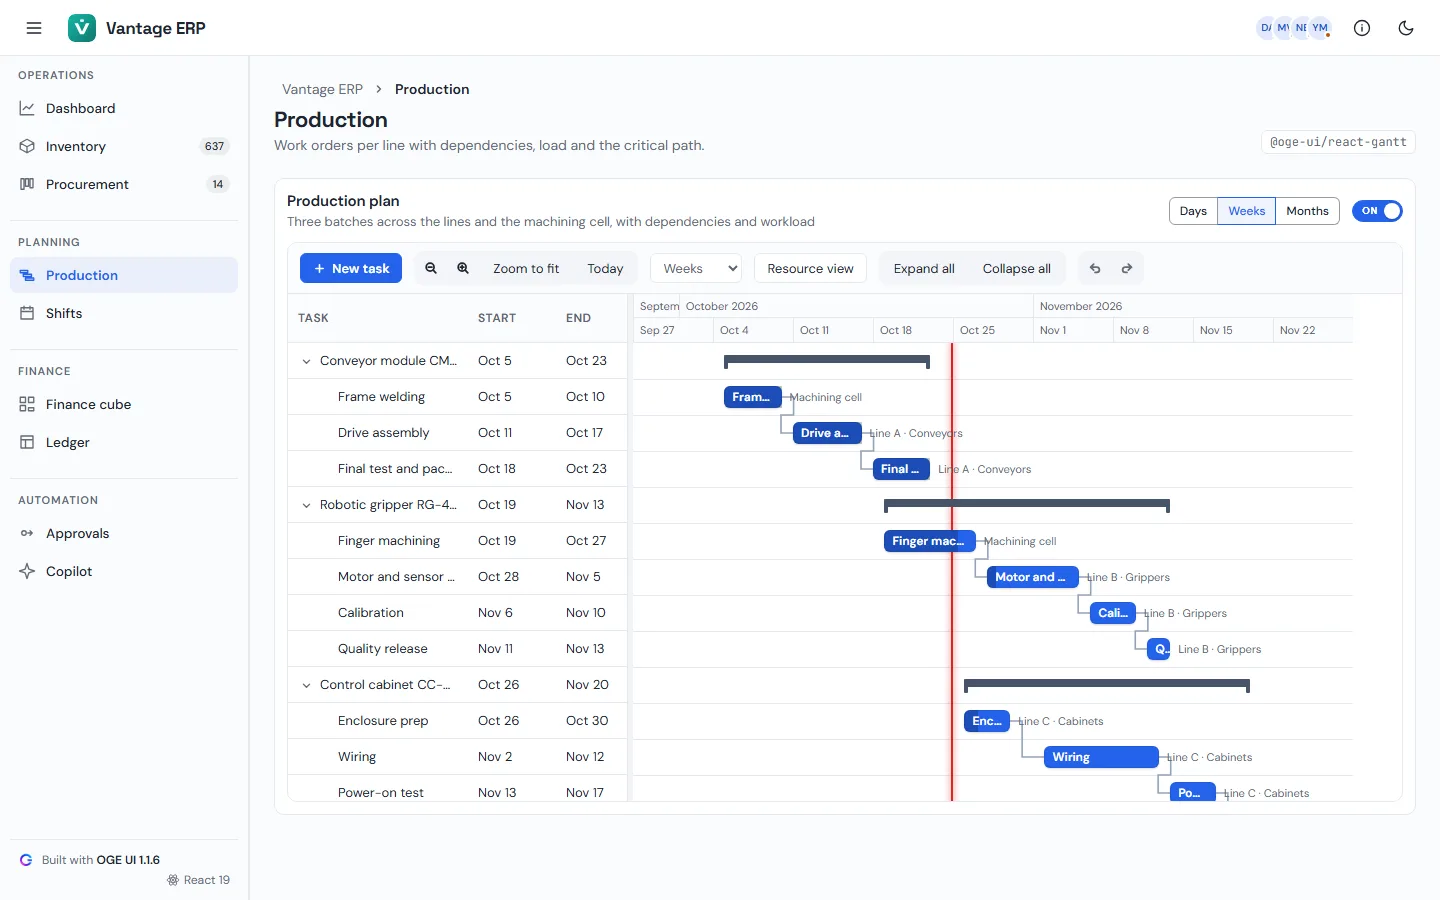Open Shifts planning page
The width and height of the screenshot is (1440, 900).
(x=124, y=313)
